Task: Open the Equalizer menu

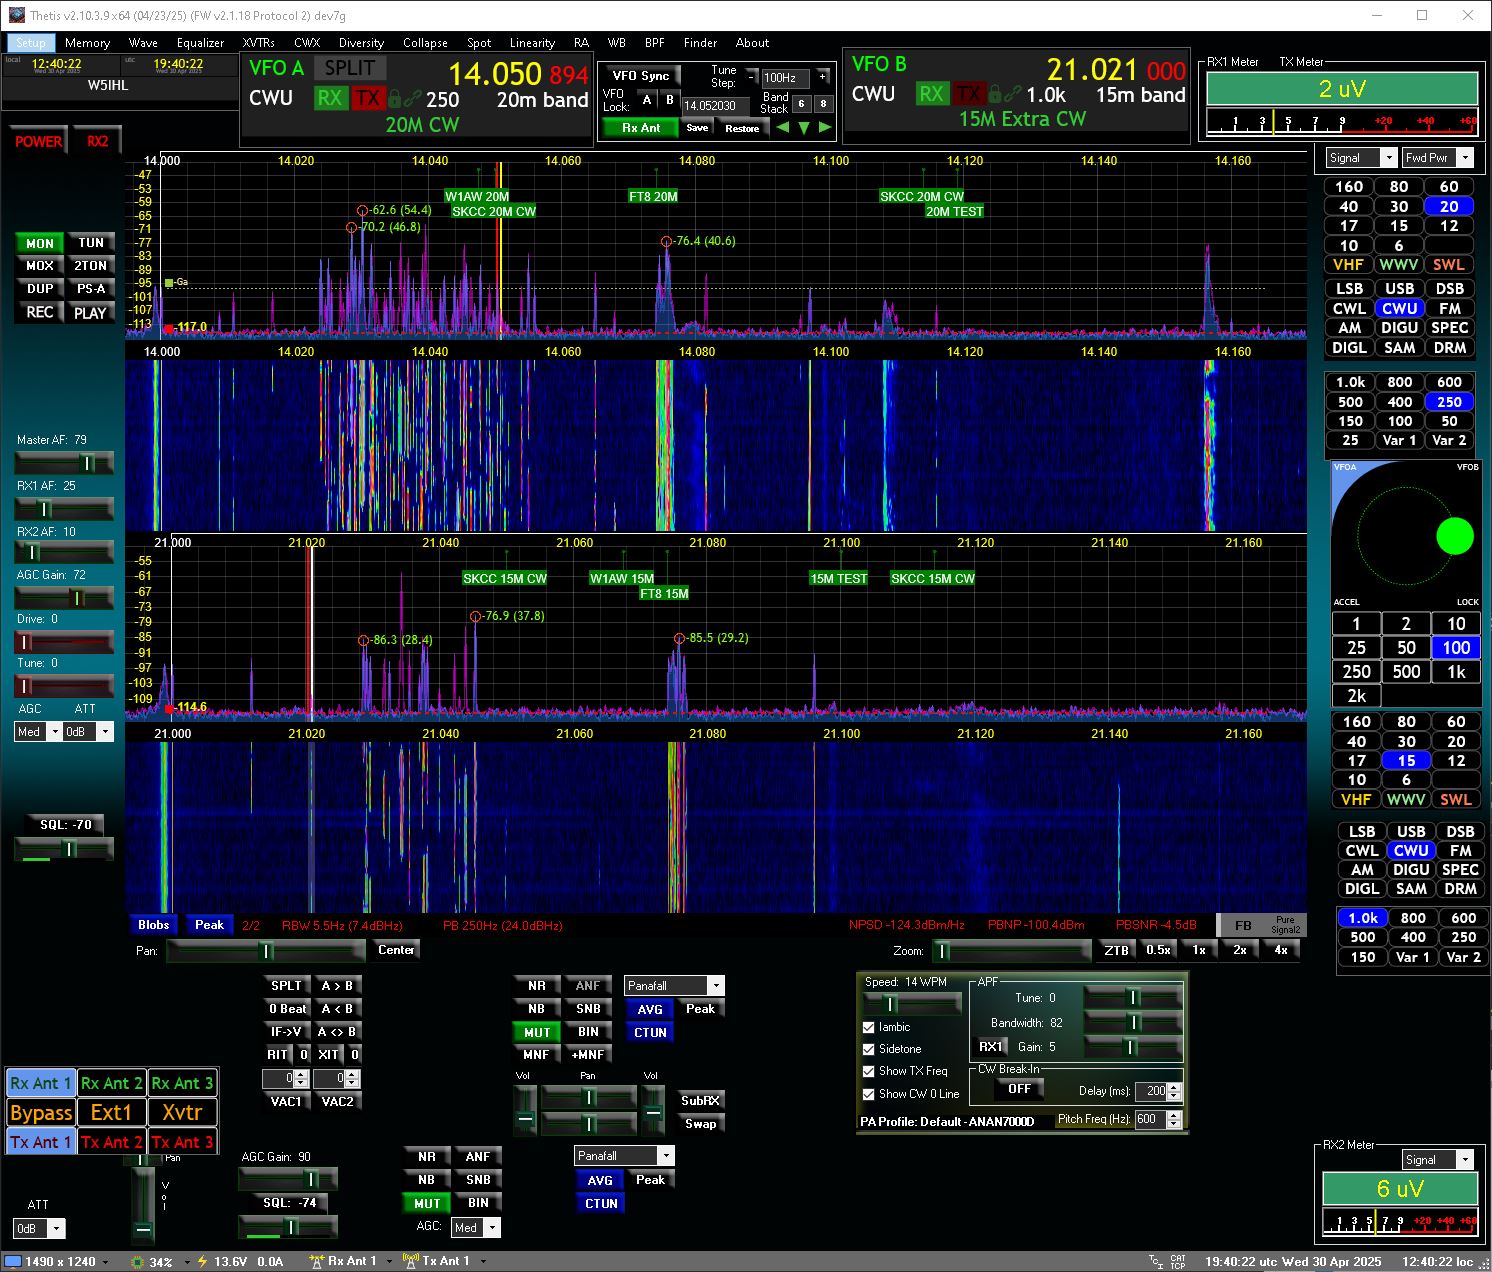Action: (200, 43)
